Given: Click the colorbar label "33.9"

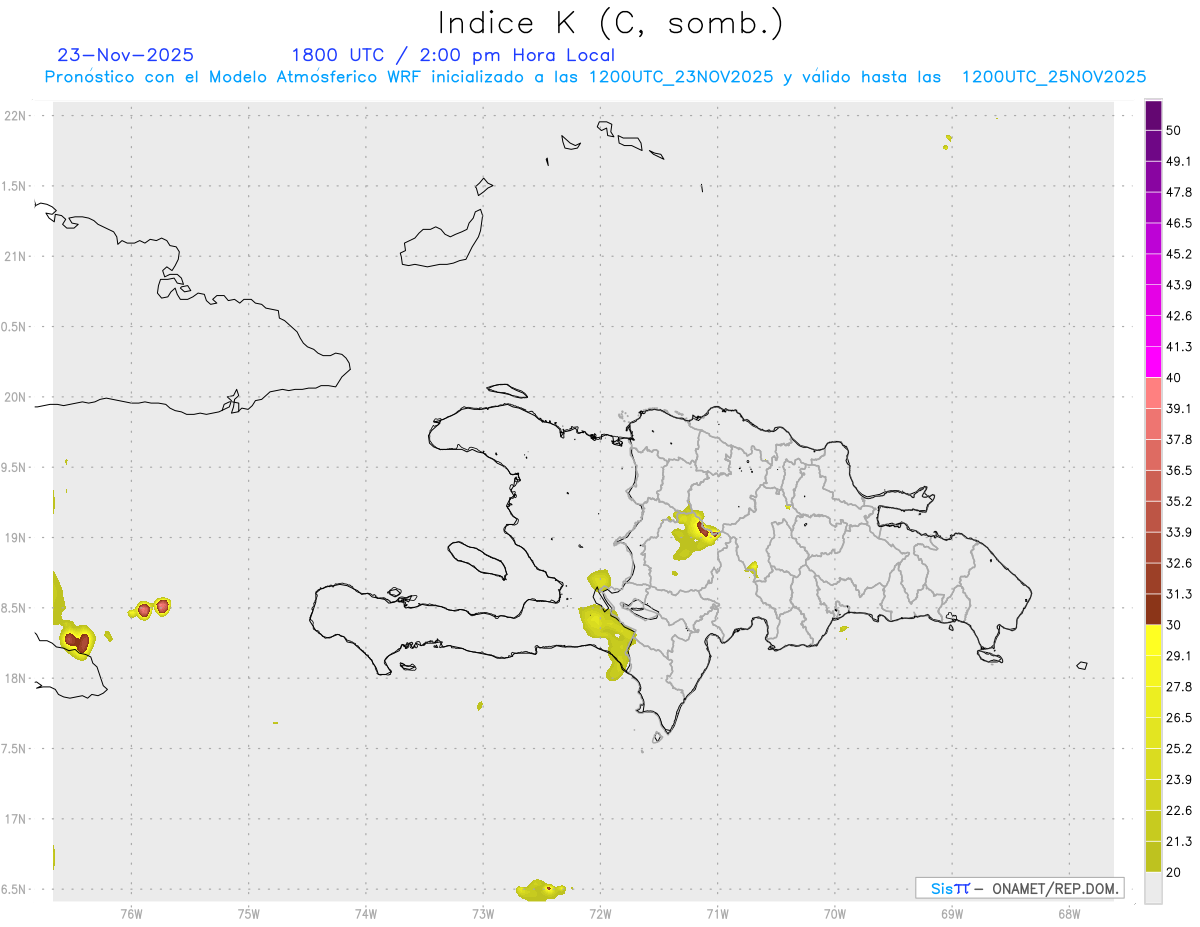Looking at the screenshot, I should [1179, 532].
